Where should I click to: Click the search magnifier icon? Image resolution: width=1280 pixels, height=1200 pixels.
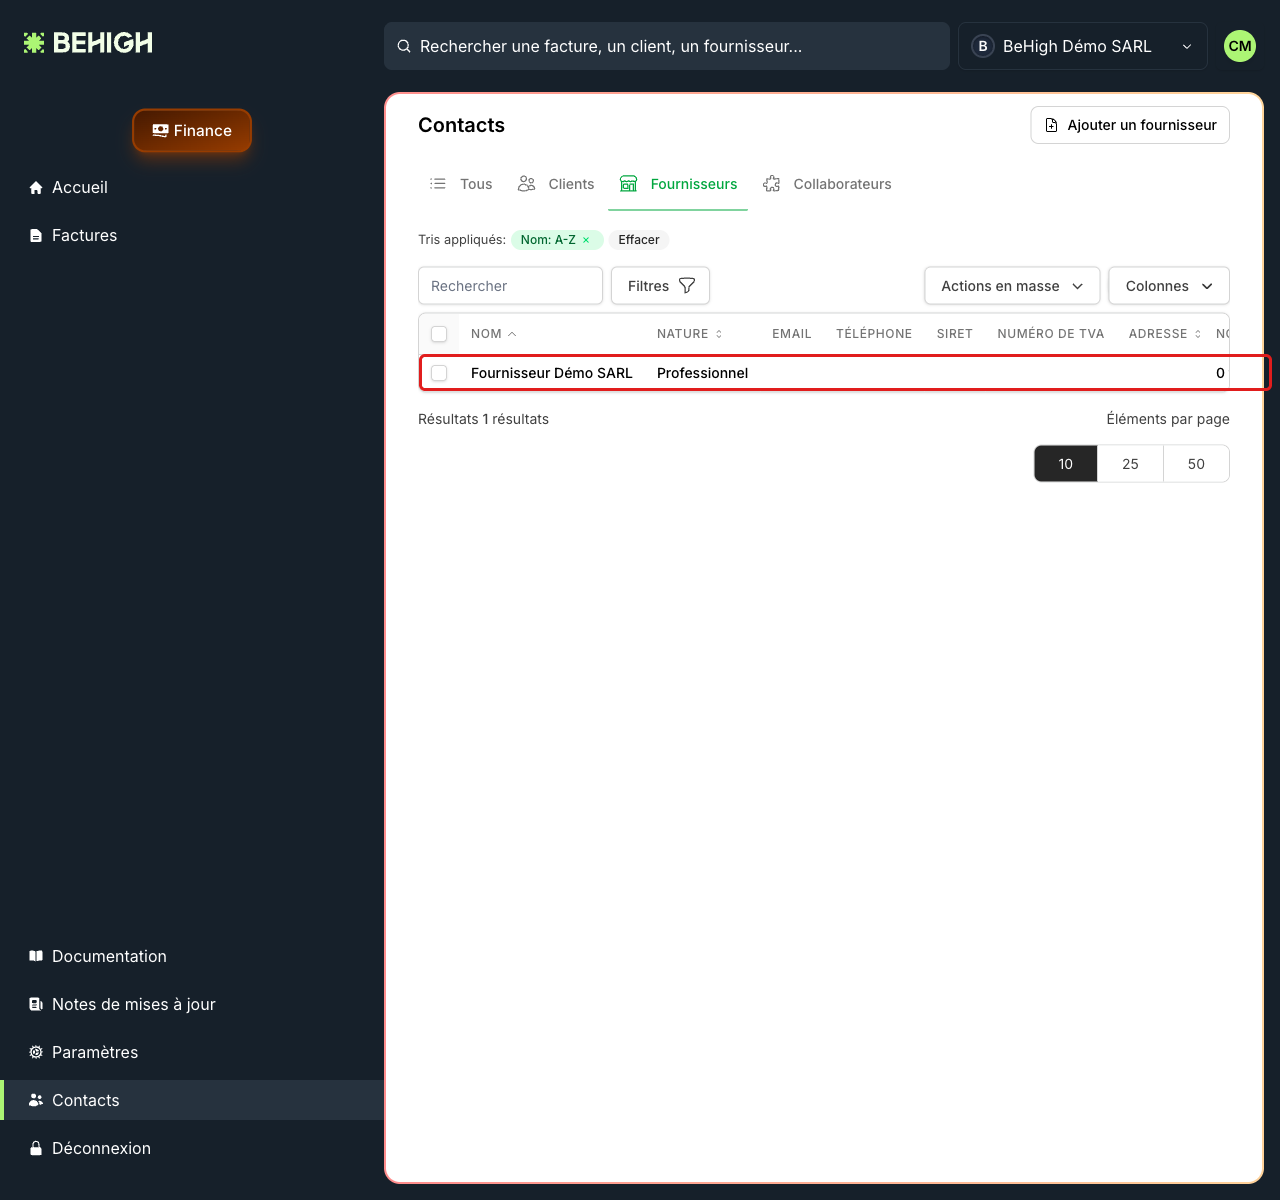point(404,46)
